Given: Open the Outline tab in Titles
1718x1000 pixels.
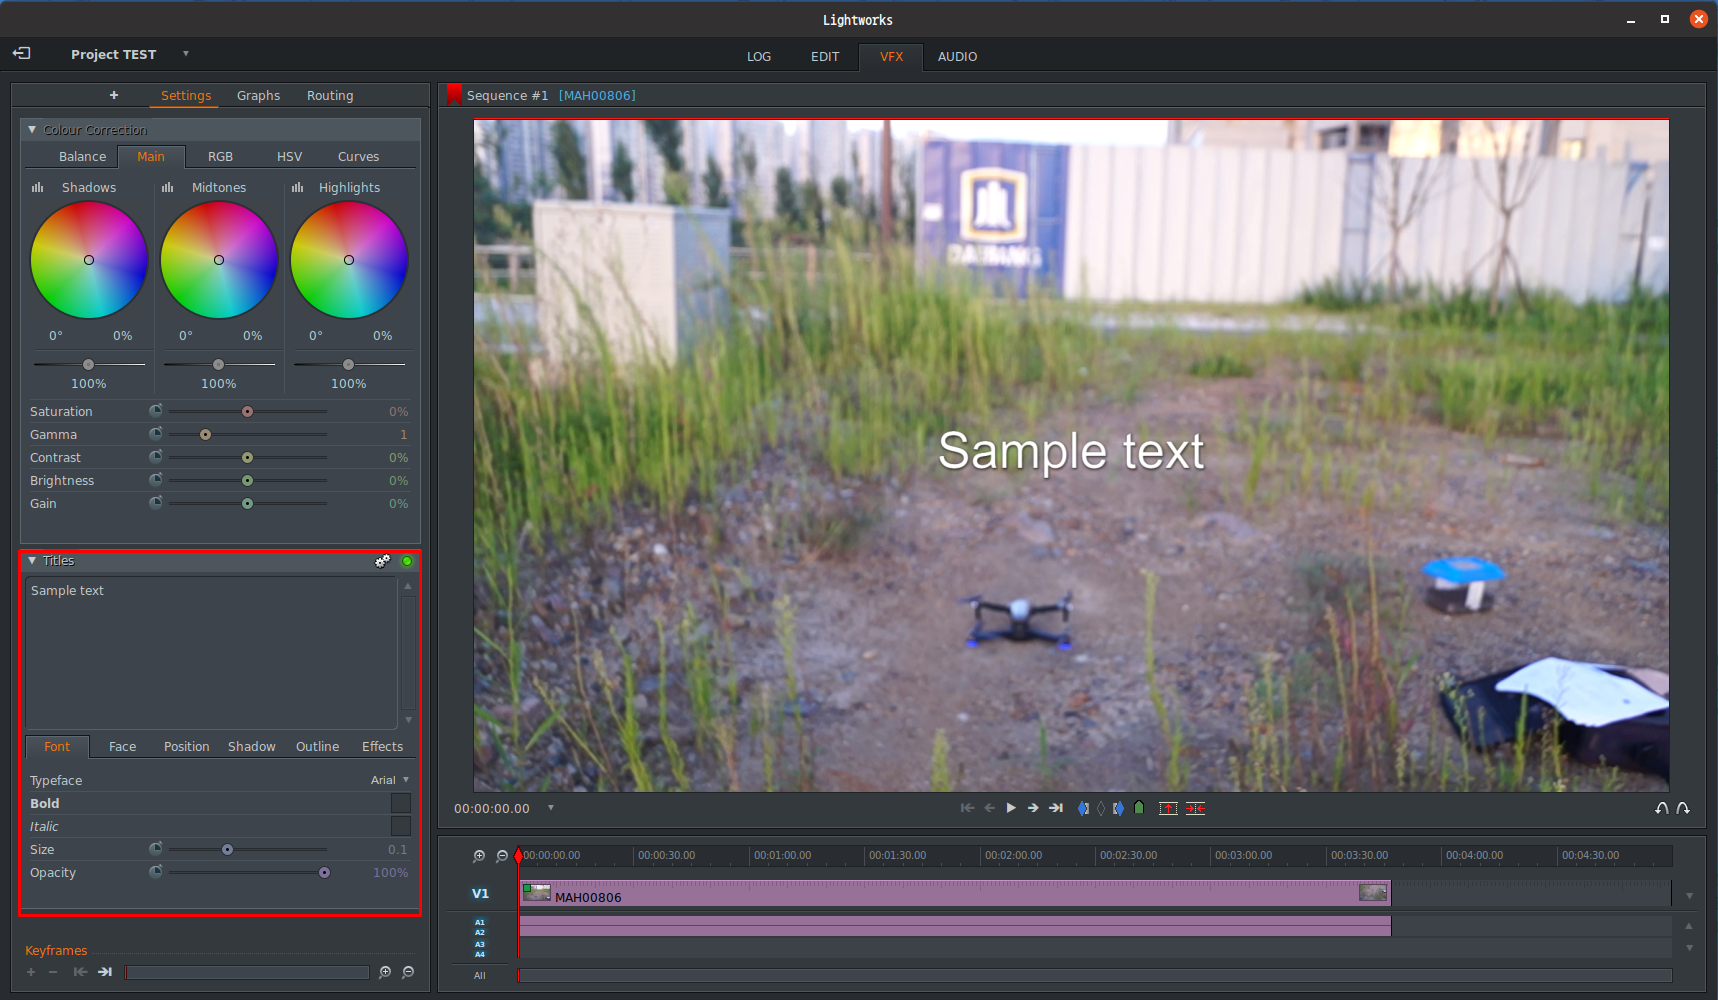Looking at the screenshot, I should (x=317, y=747).
